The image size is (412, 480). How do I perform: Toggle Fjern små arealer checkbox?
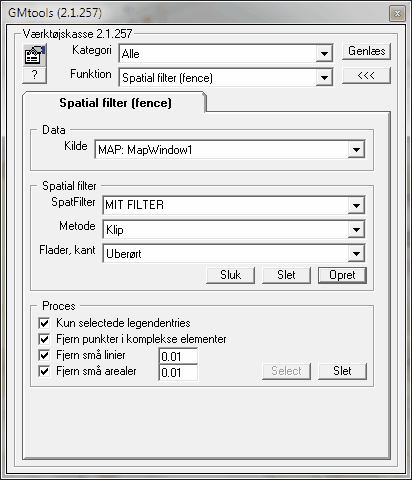44,371
